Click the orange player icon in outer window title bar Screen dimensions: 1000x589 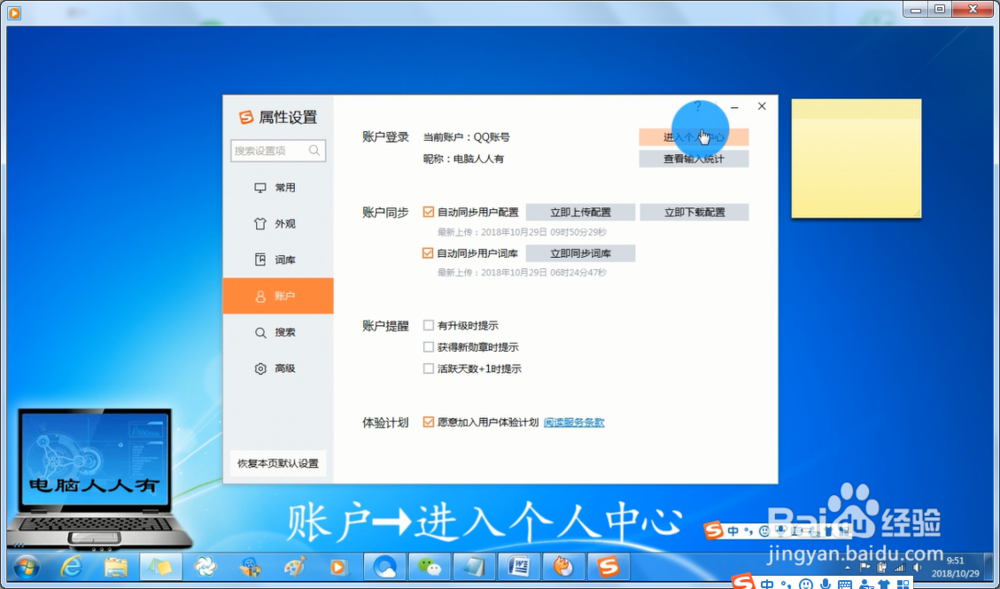pos(14,12)
